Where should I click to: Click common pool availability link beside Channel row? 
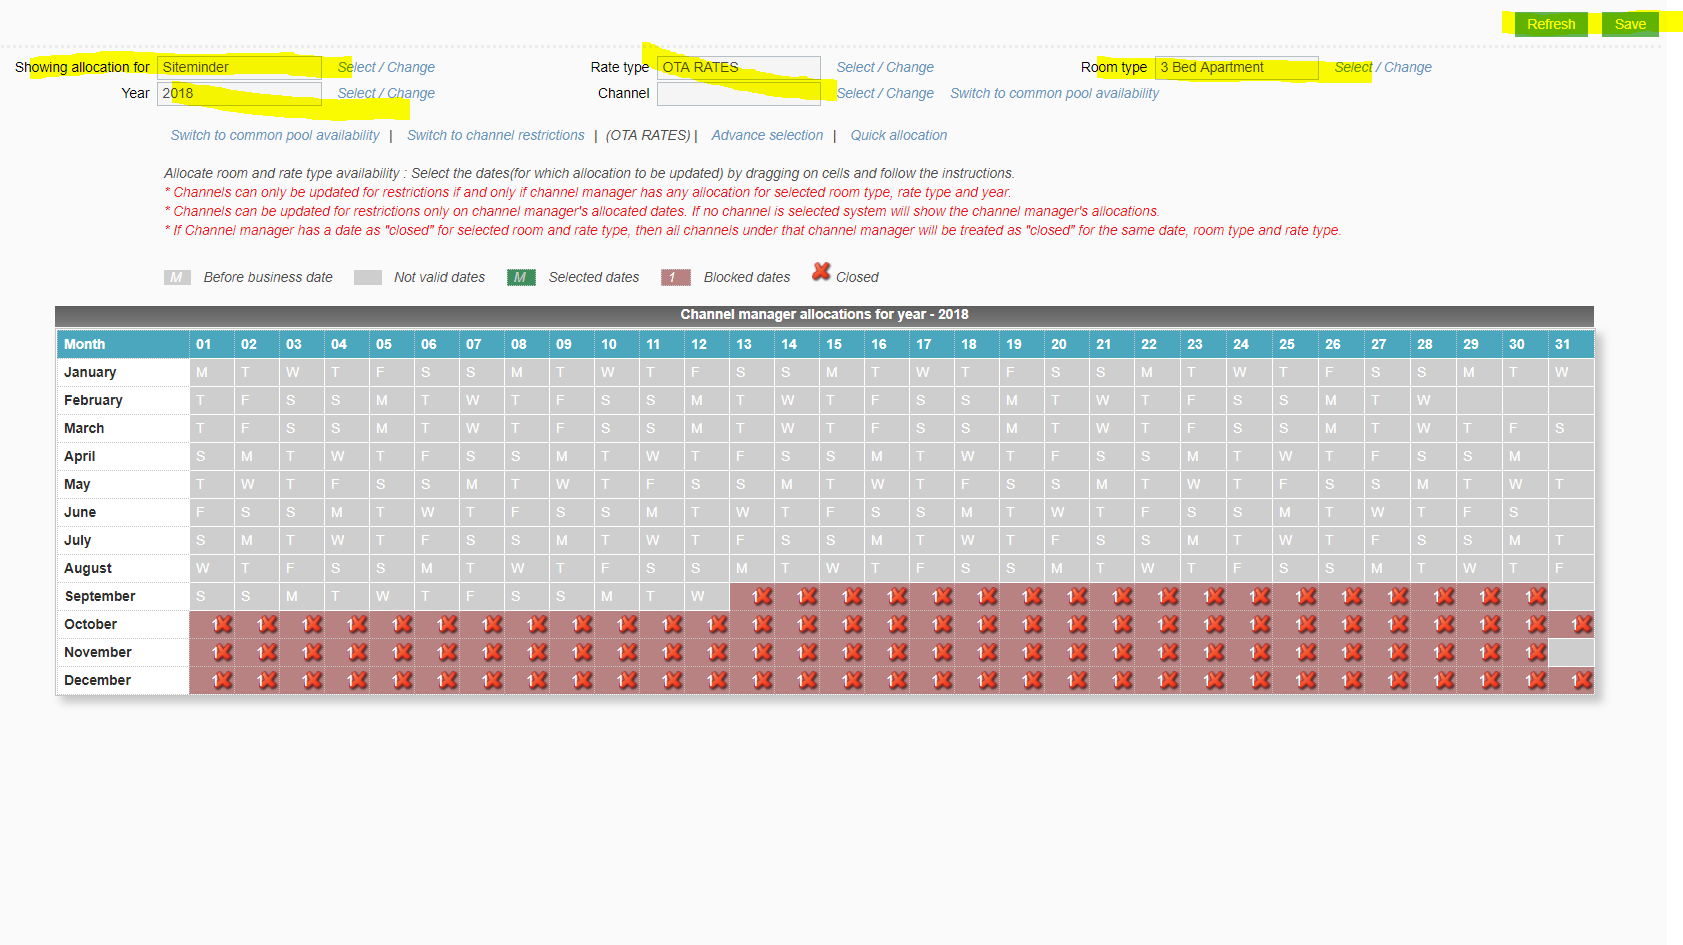[1054, 93]
